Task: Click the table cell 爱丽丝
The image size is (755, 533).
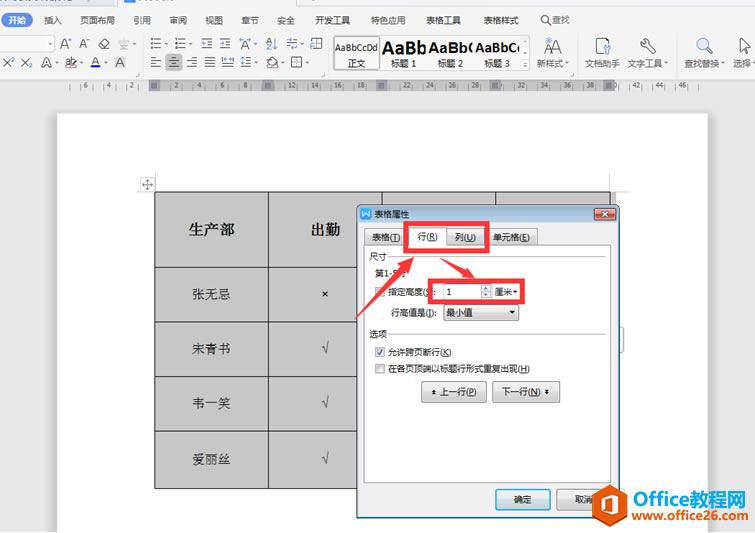Action: click(x=211, y=459)
